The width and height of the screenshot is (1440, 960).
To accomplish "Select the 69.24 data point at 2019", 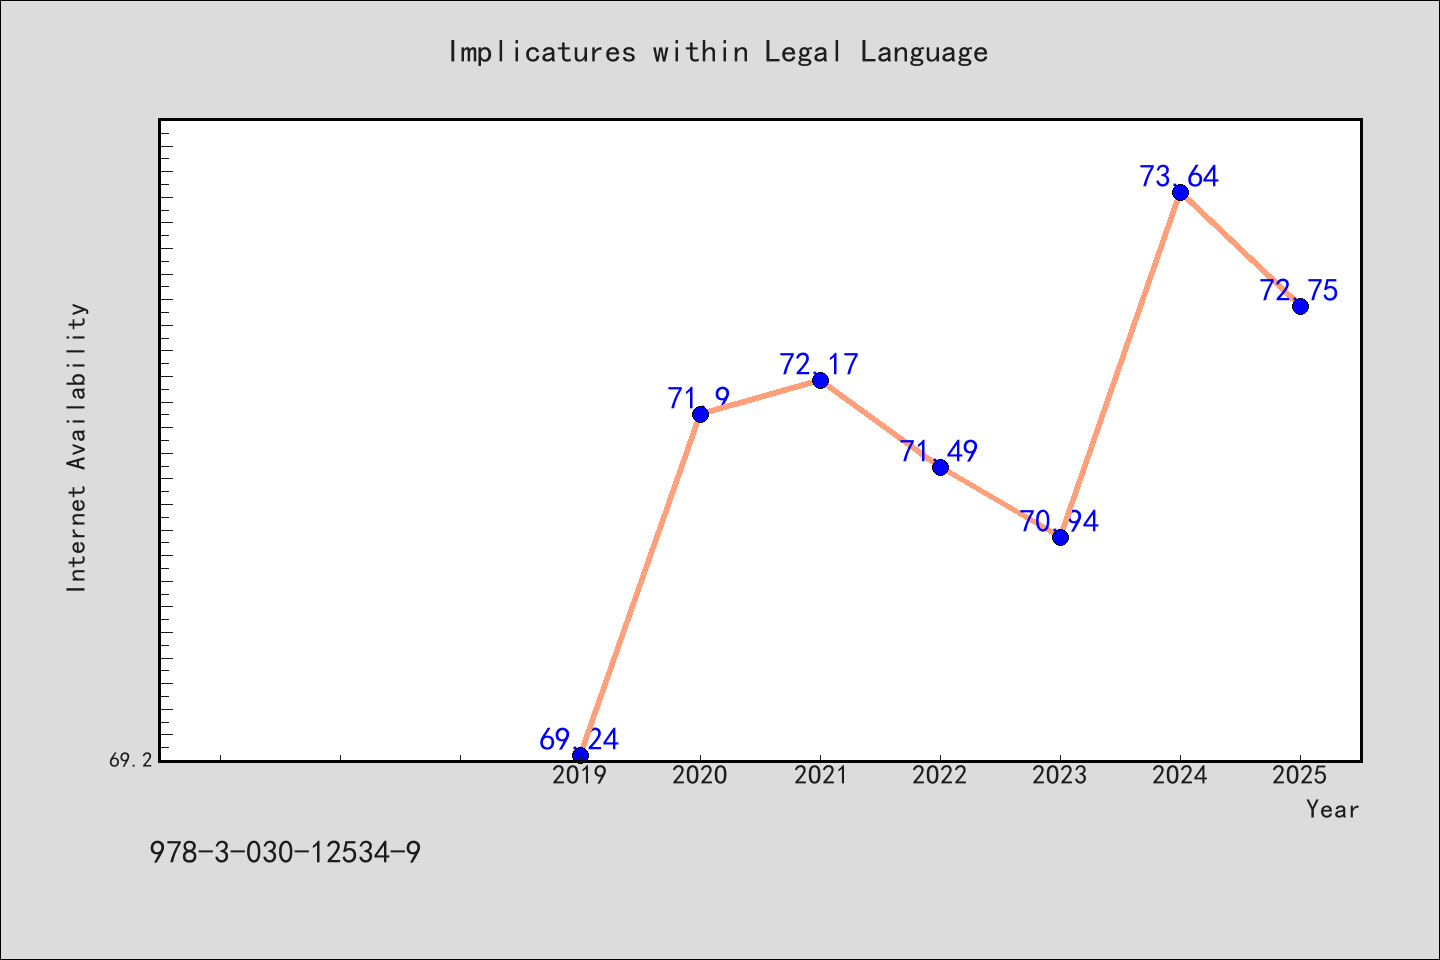I will point(580,755).
